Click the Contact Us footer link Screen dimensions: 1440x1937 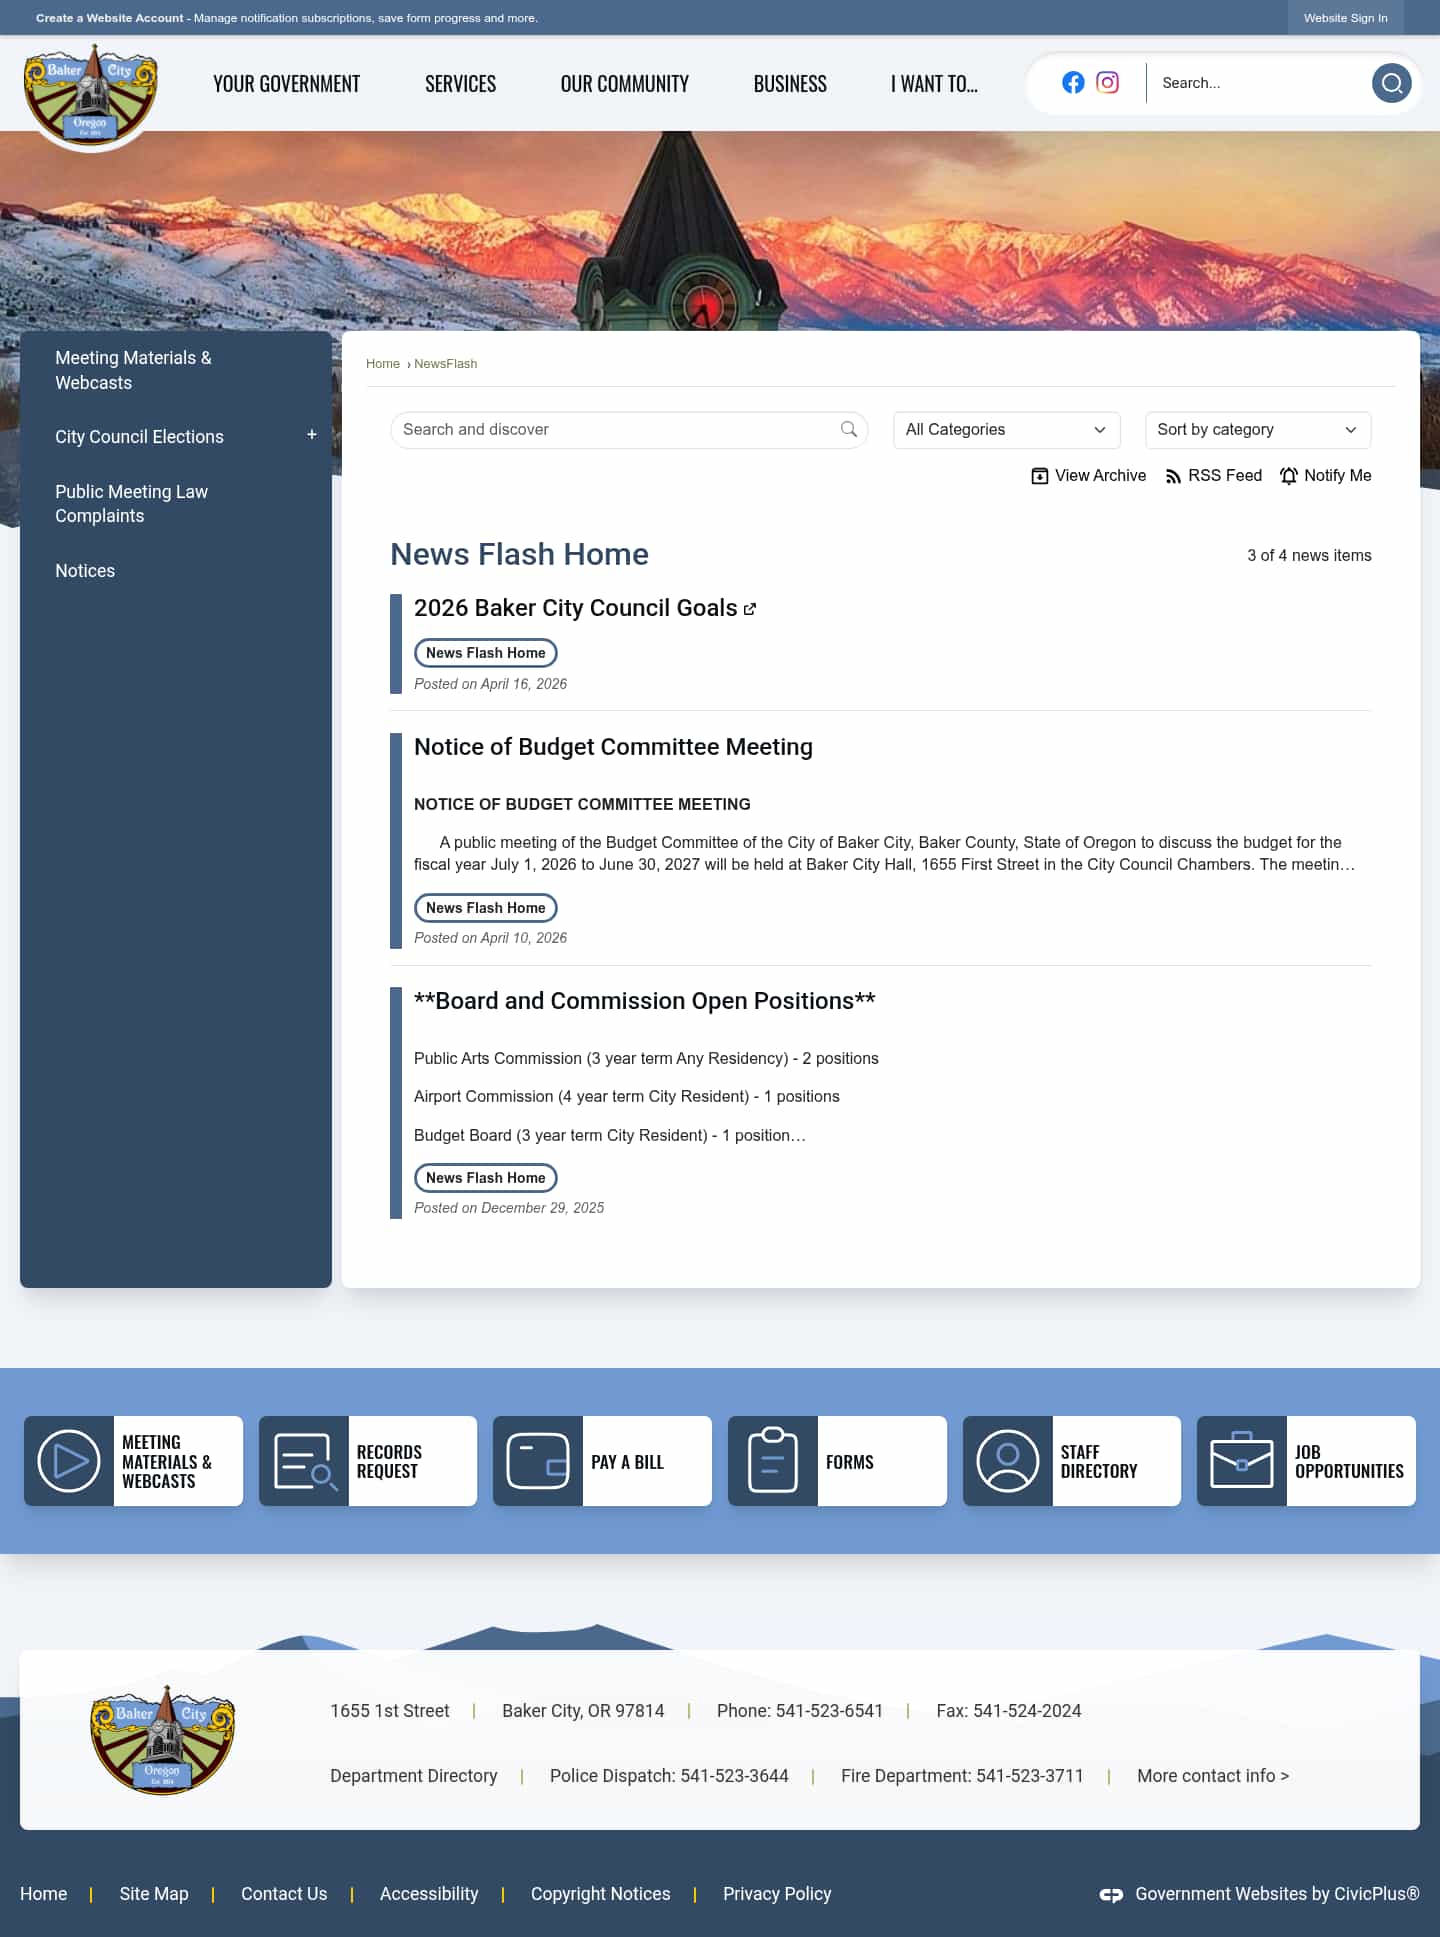284,1894
